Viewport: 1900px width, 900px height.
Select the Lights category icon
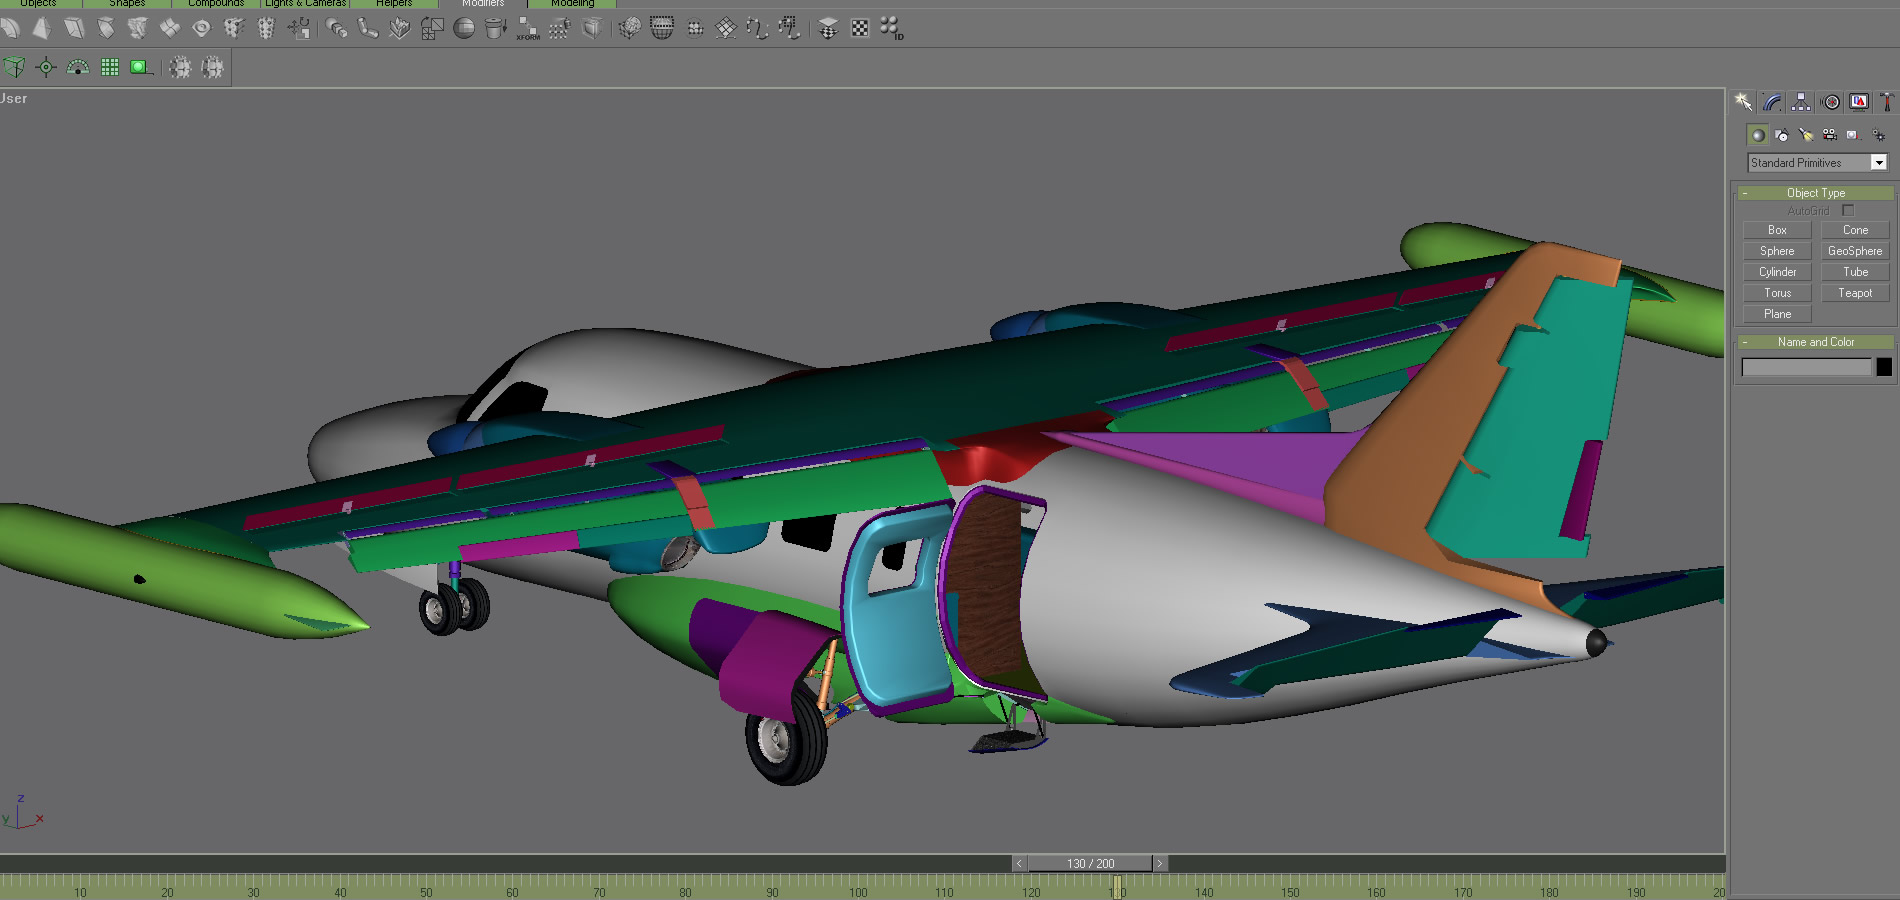1806,135
